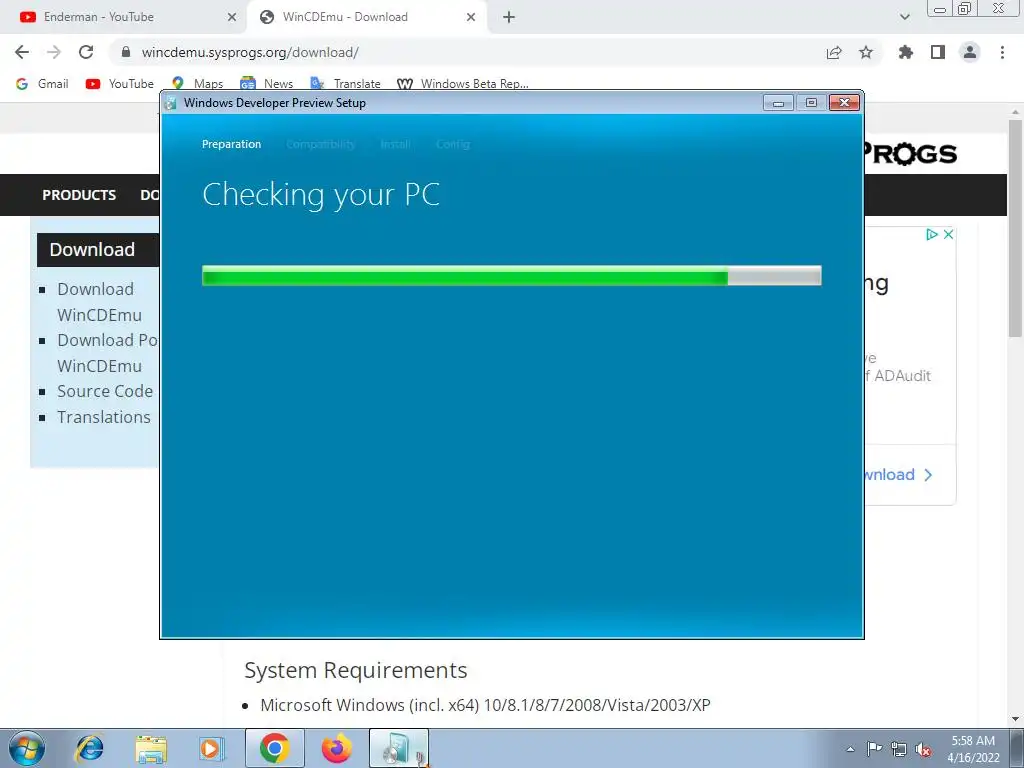Click the page's vertical scrollbar
Viewport: 1024px width, 768px height.
pos(1015,229)
